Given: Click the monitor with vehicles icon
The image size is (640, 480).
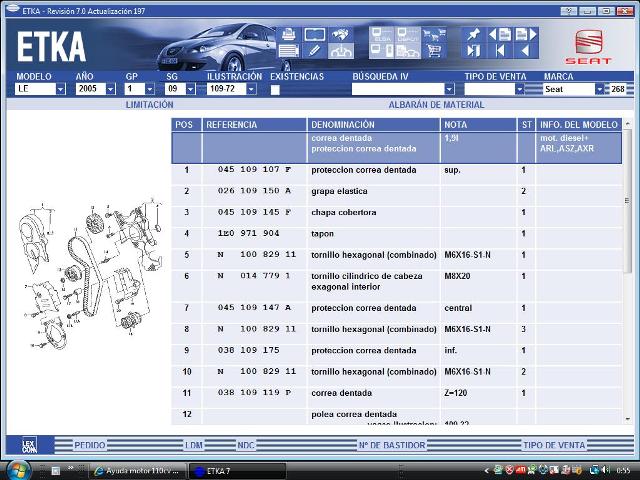Looking at the screenshot, I should [x=408, y=51].
